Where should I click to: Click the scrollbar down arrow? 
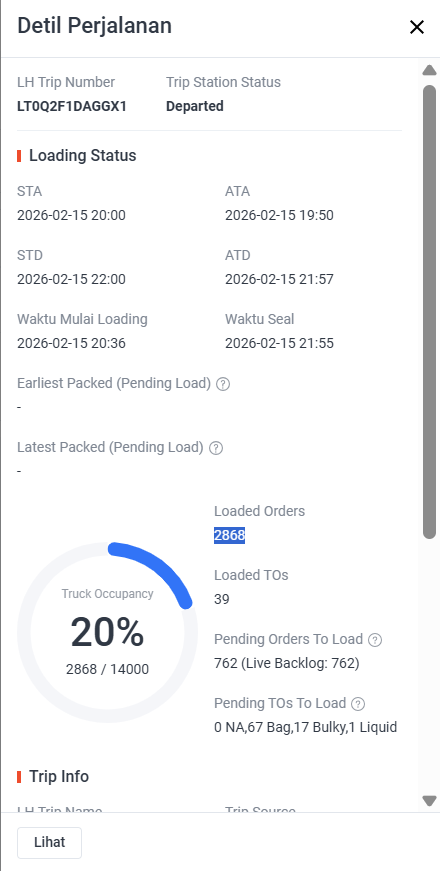(x=429, y=800)
